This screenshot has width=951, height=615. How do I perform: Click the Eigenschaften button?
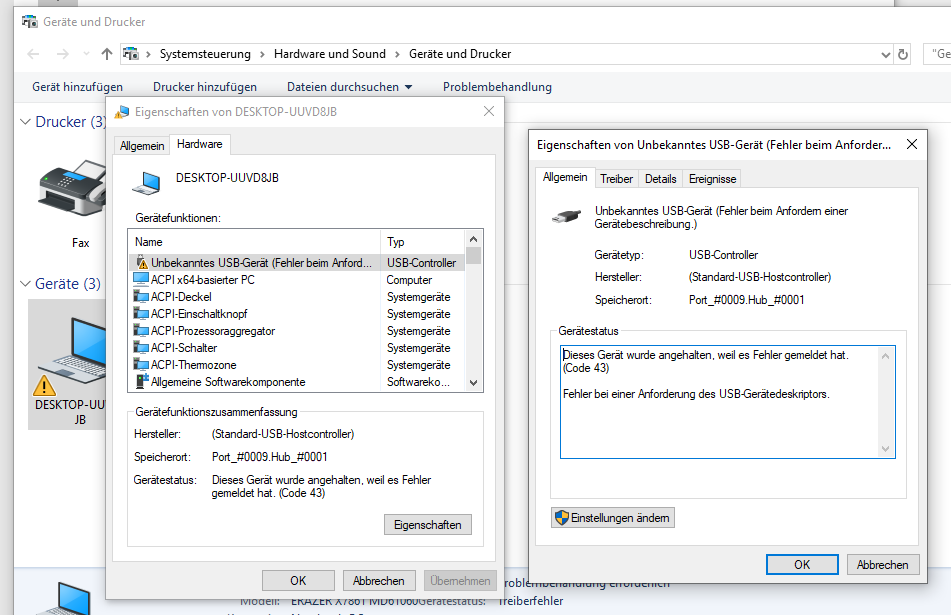coord(427,524)
